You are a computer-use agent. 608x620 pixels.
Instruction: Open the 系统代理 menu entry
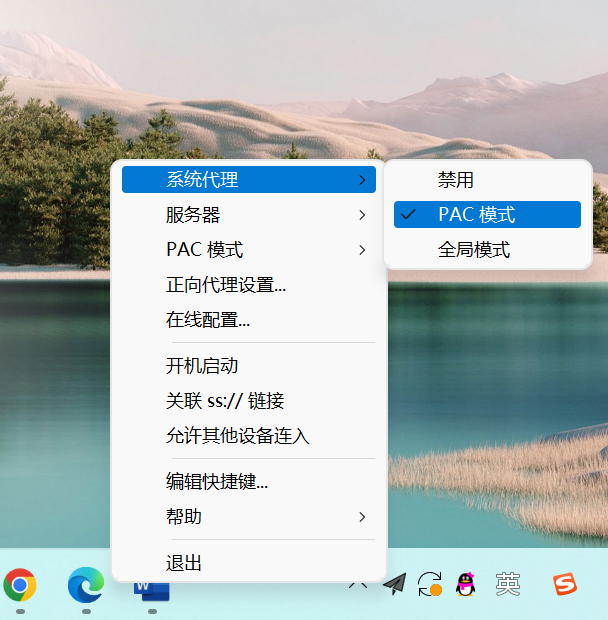(249, 180)
